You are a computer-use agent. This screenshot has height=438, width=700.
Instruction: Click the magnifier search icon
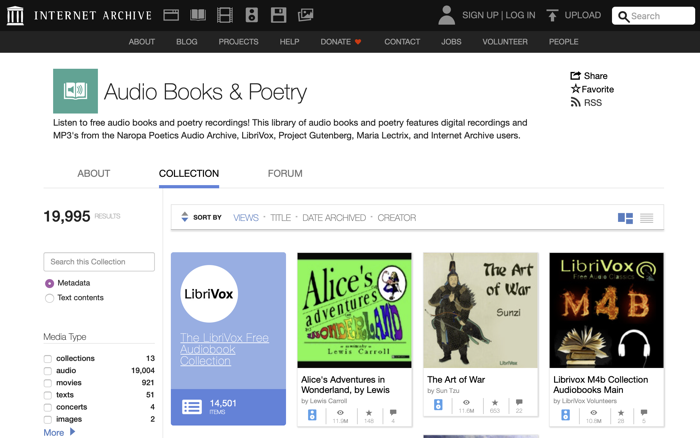tap(623, 17)
